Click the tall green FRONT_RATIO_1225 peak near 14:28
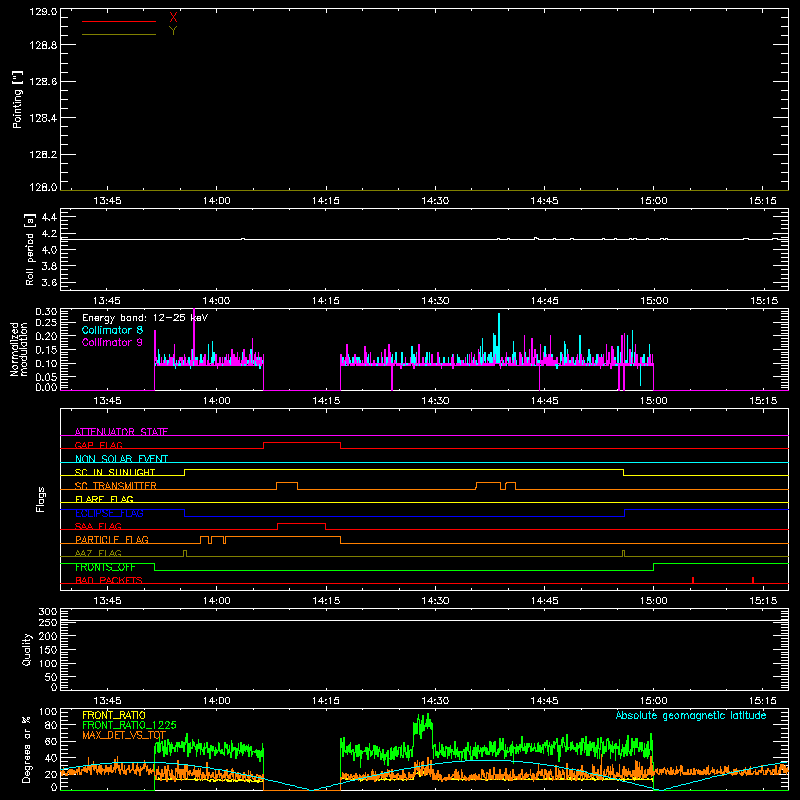The height and width of the screenshot is (800, 800). pyautogui.click(x=423, y=724)
